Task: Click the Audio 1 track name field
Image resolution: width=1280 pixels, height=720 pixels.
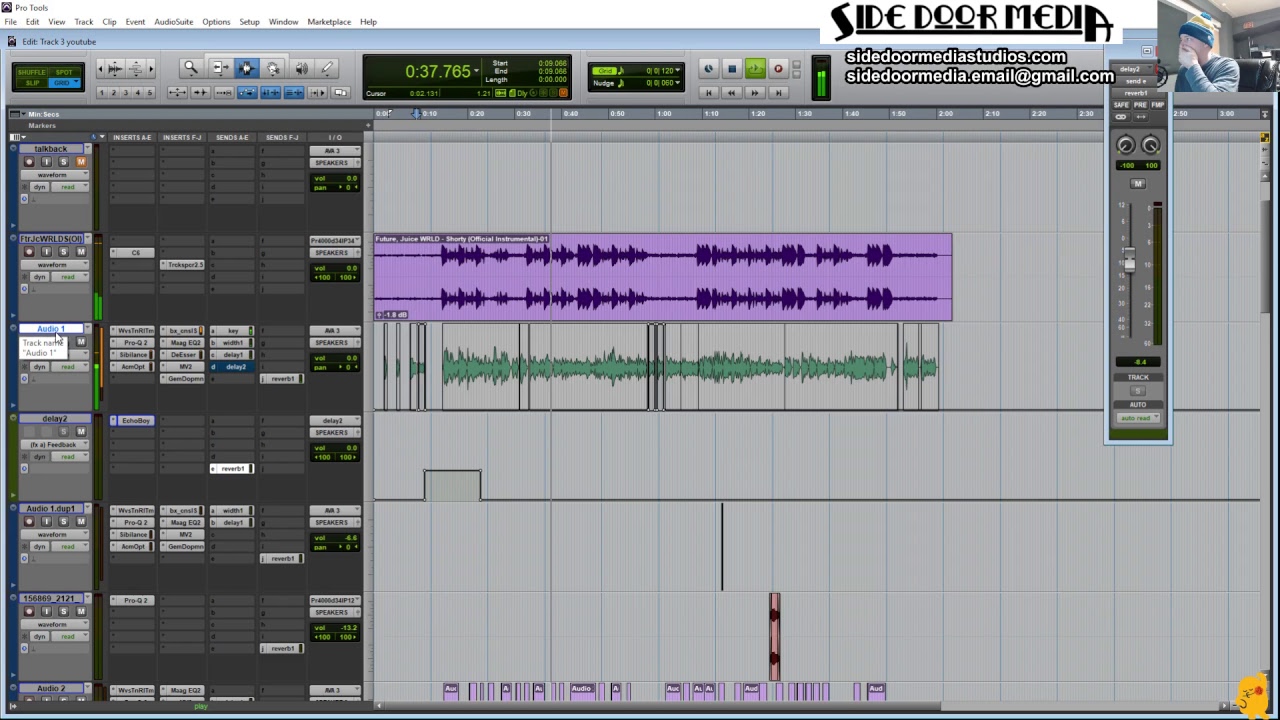Action: click(x=50, y=329)
